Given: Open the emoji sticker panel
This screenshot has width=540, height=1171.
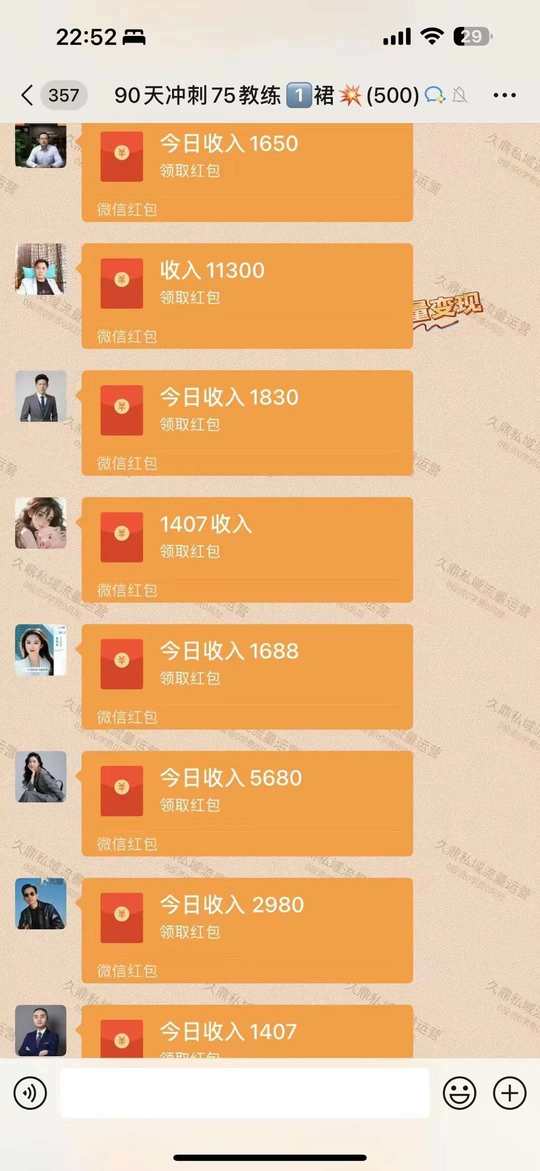Looking at the screenshot, I should click(459, 1093).
